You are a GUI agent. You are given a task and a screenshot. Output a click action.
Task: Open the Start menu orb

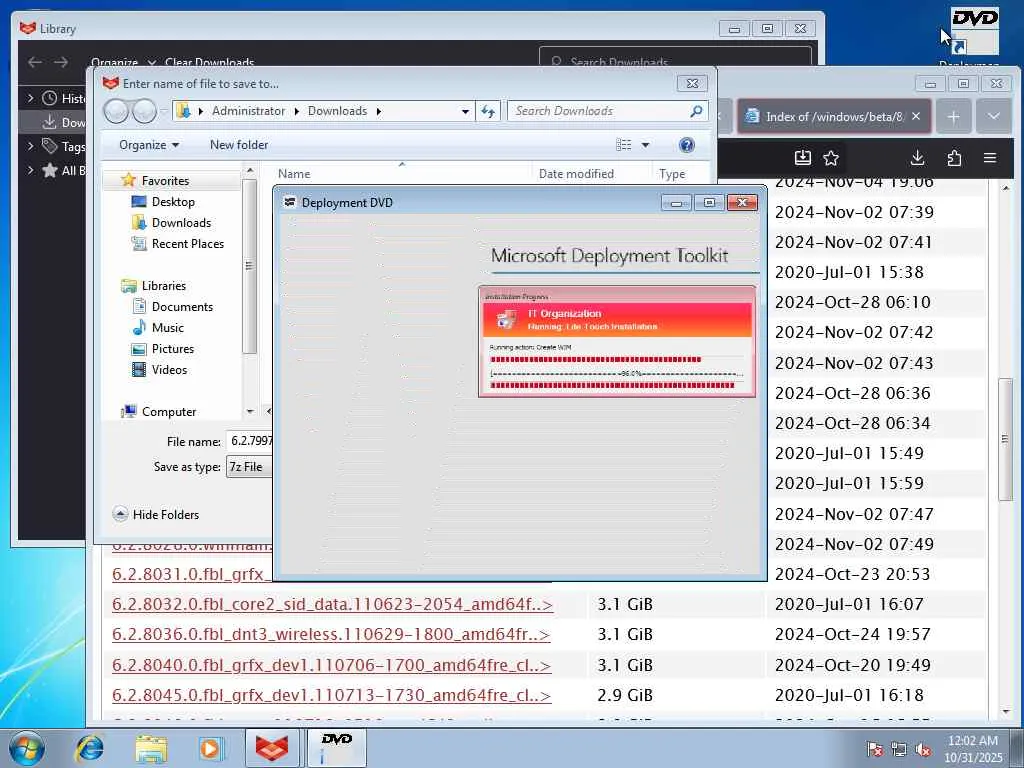[27, 748]
